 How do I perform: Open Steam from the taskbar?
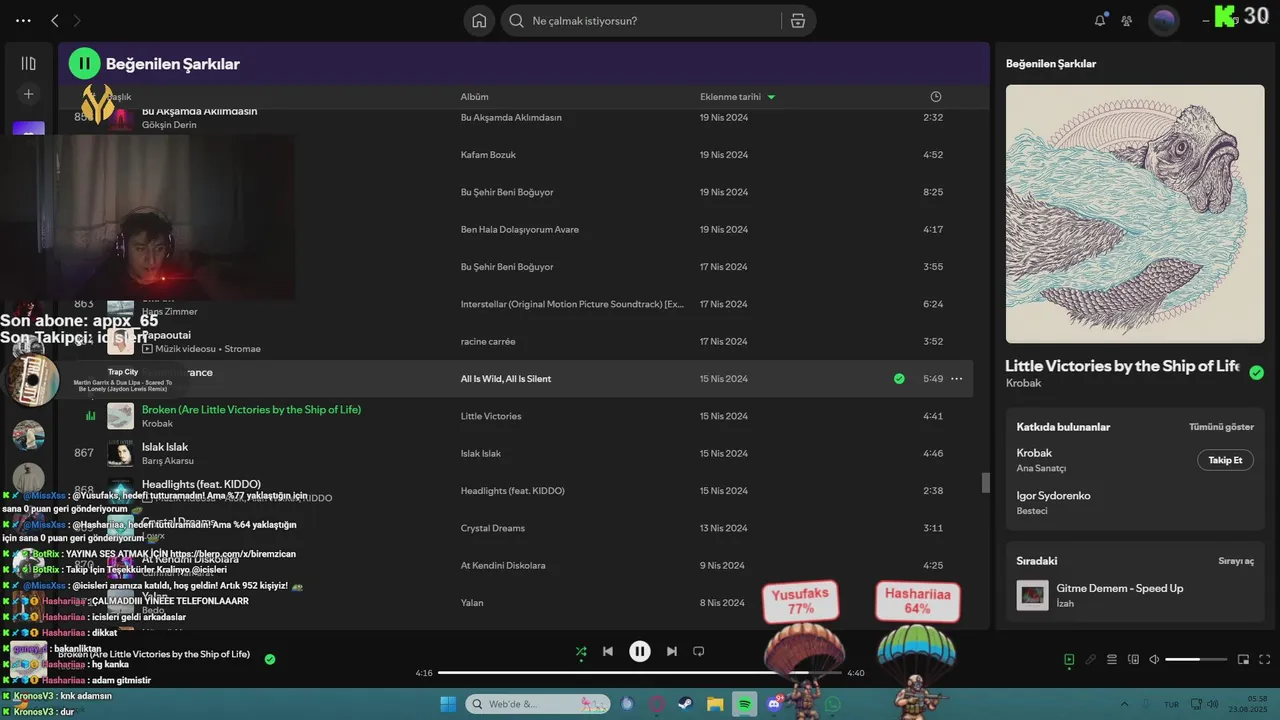click(686, 704)
